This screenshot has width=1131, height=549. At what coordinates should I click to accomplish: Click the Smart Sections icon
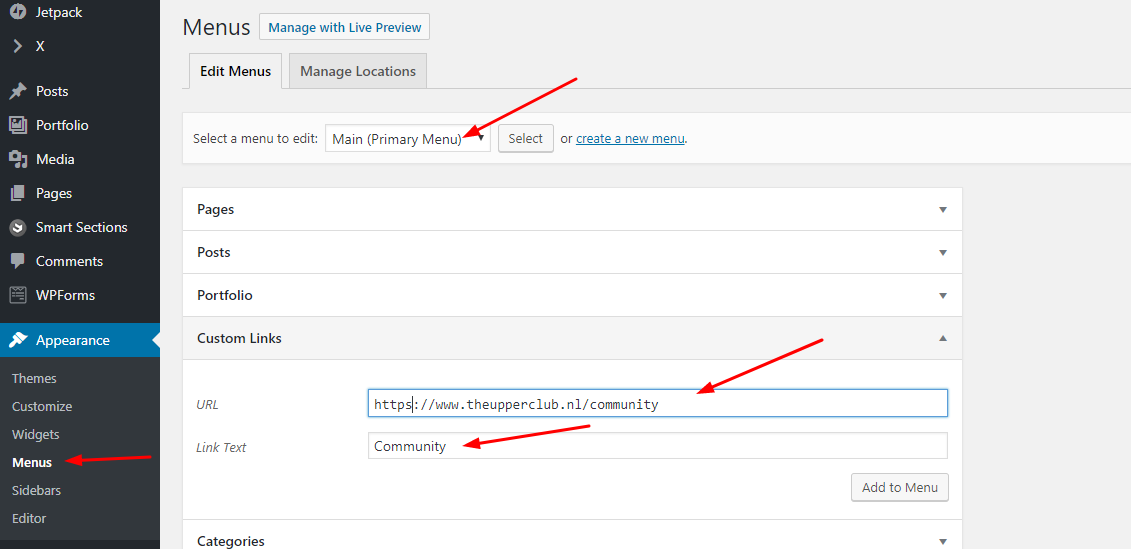(x=18, y=227)
